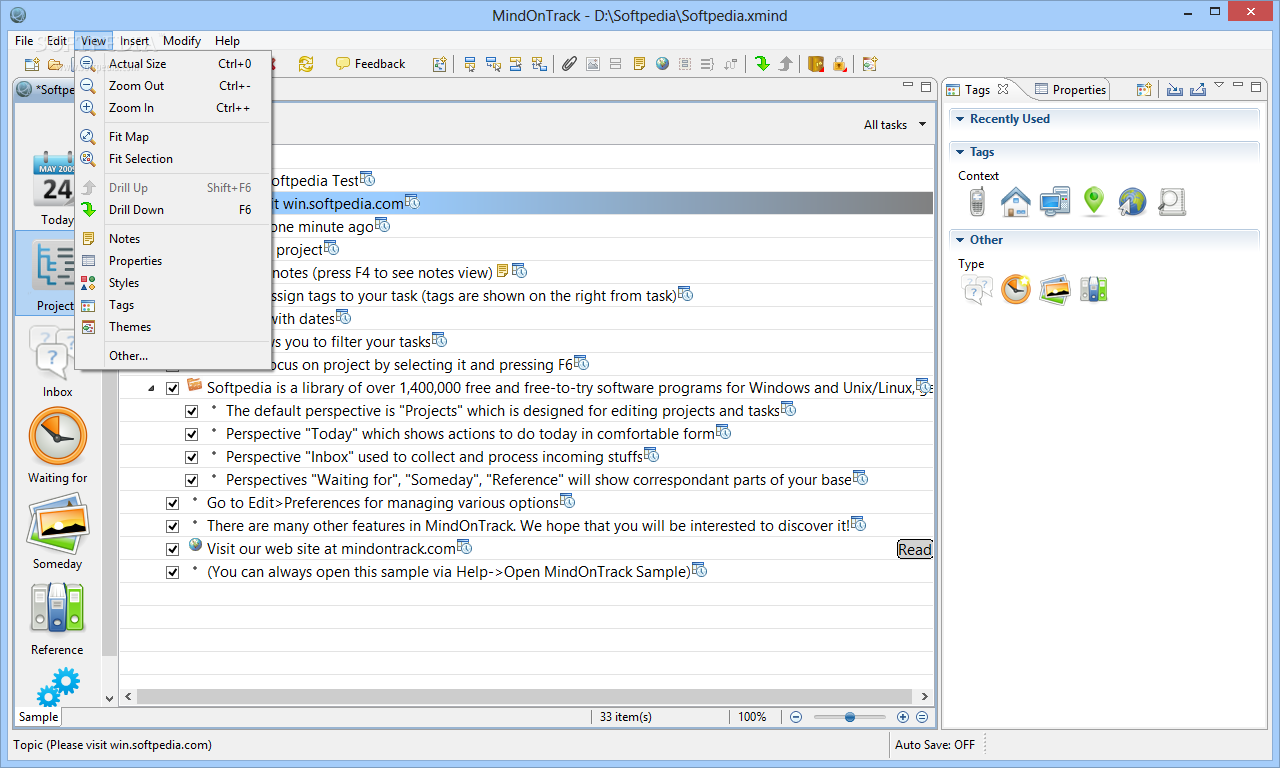Click the export icon in Tags panel

(x=1198, y=90)
